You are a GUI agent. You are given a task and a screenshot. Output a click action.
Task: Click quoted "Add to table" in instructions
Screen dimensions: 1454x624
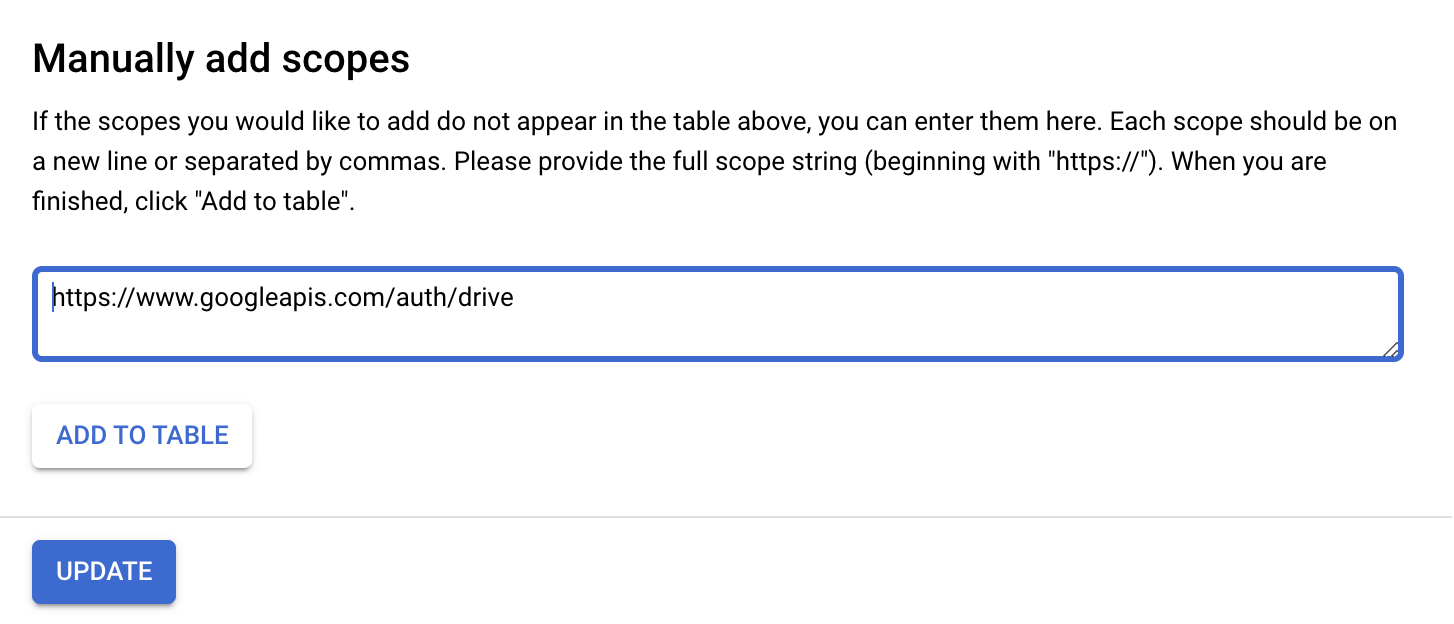271,200
